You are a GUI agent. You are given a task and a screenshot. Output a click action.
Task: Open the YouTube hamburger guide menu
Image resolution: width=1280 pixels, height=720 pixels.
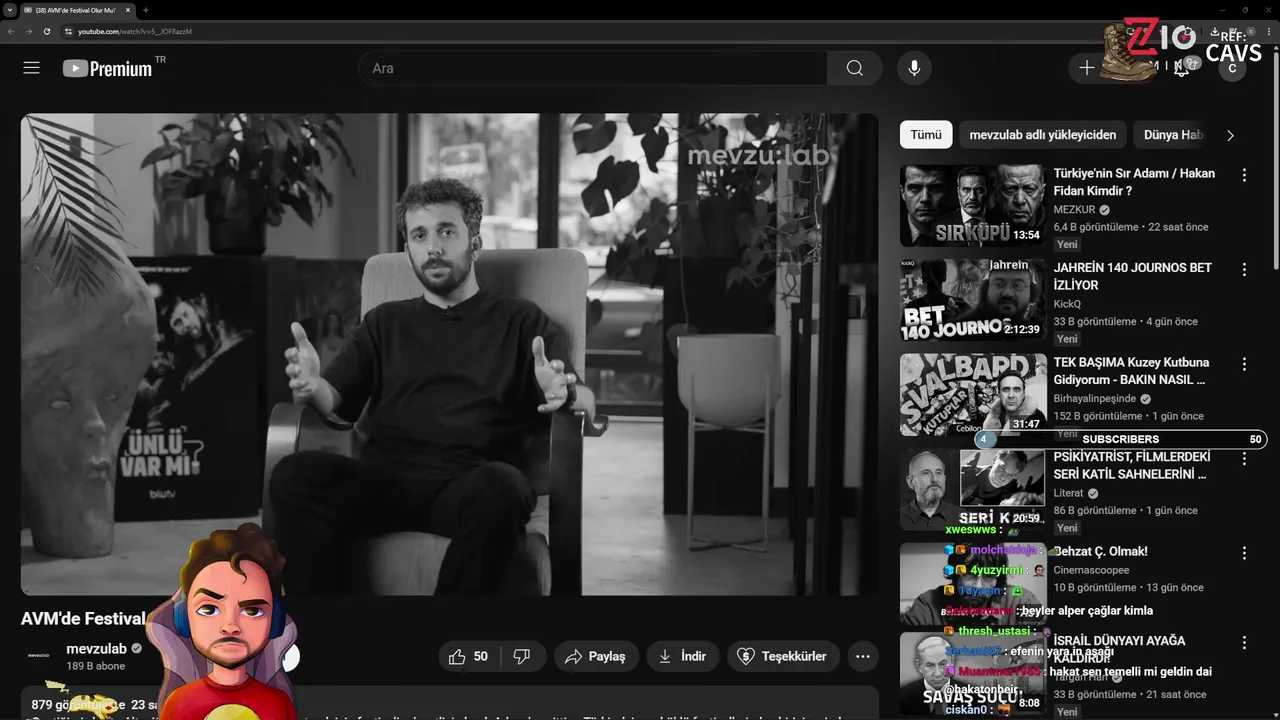tap(32, 68)
